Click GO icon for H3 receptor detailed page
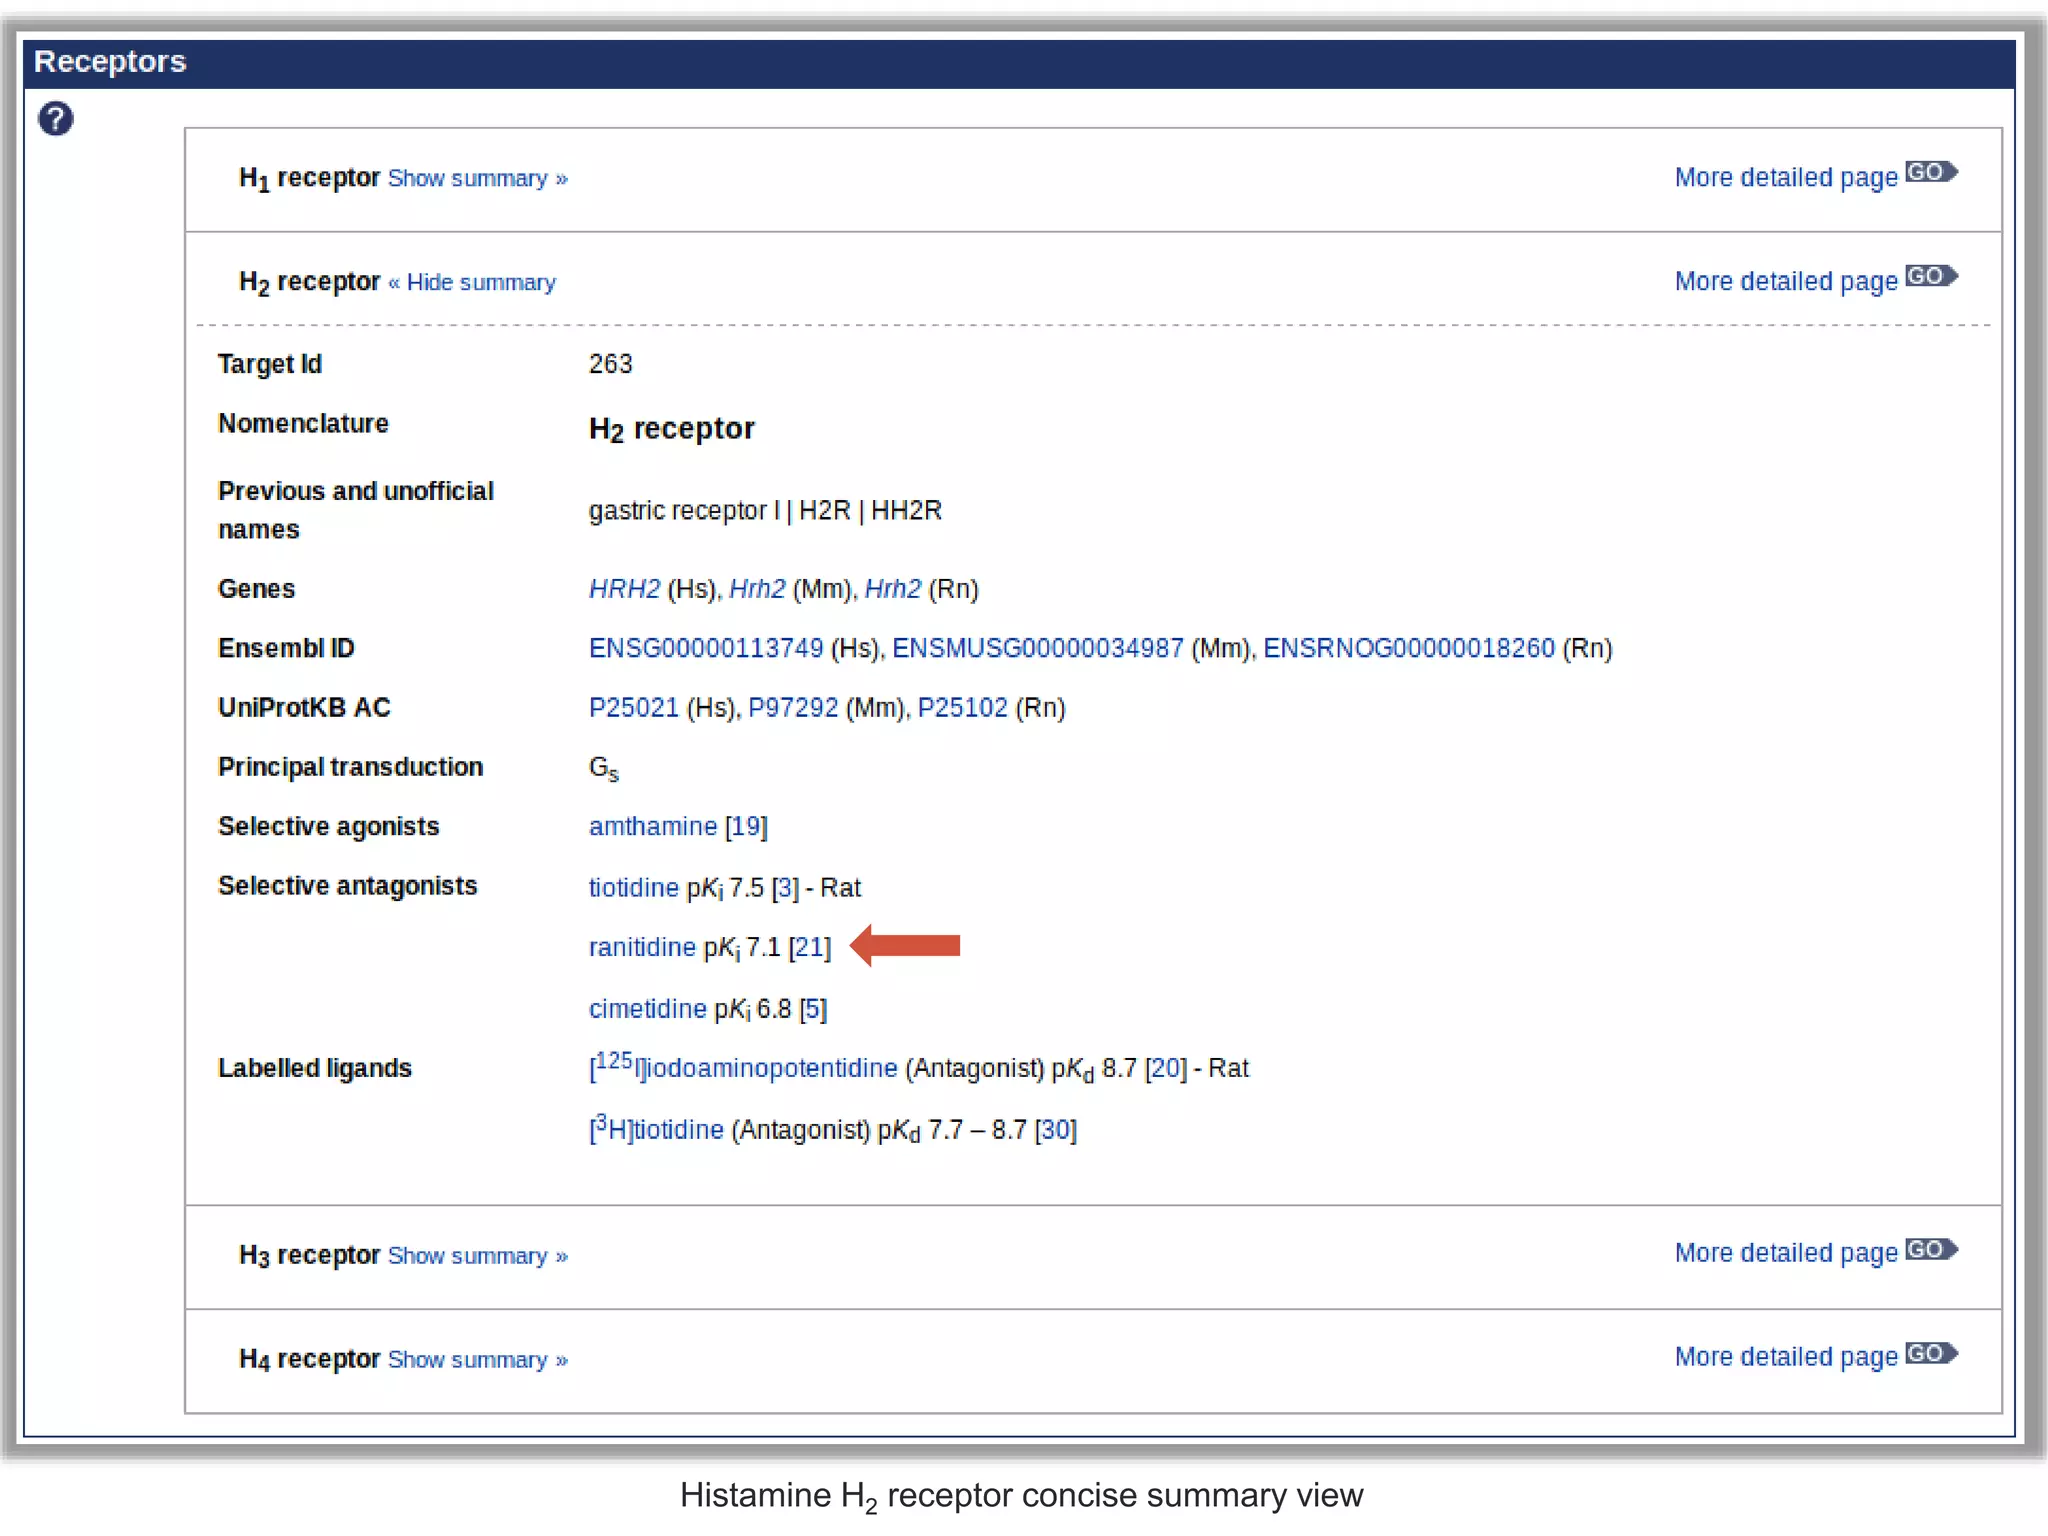 coord(1931,1249)
